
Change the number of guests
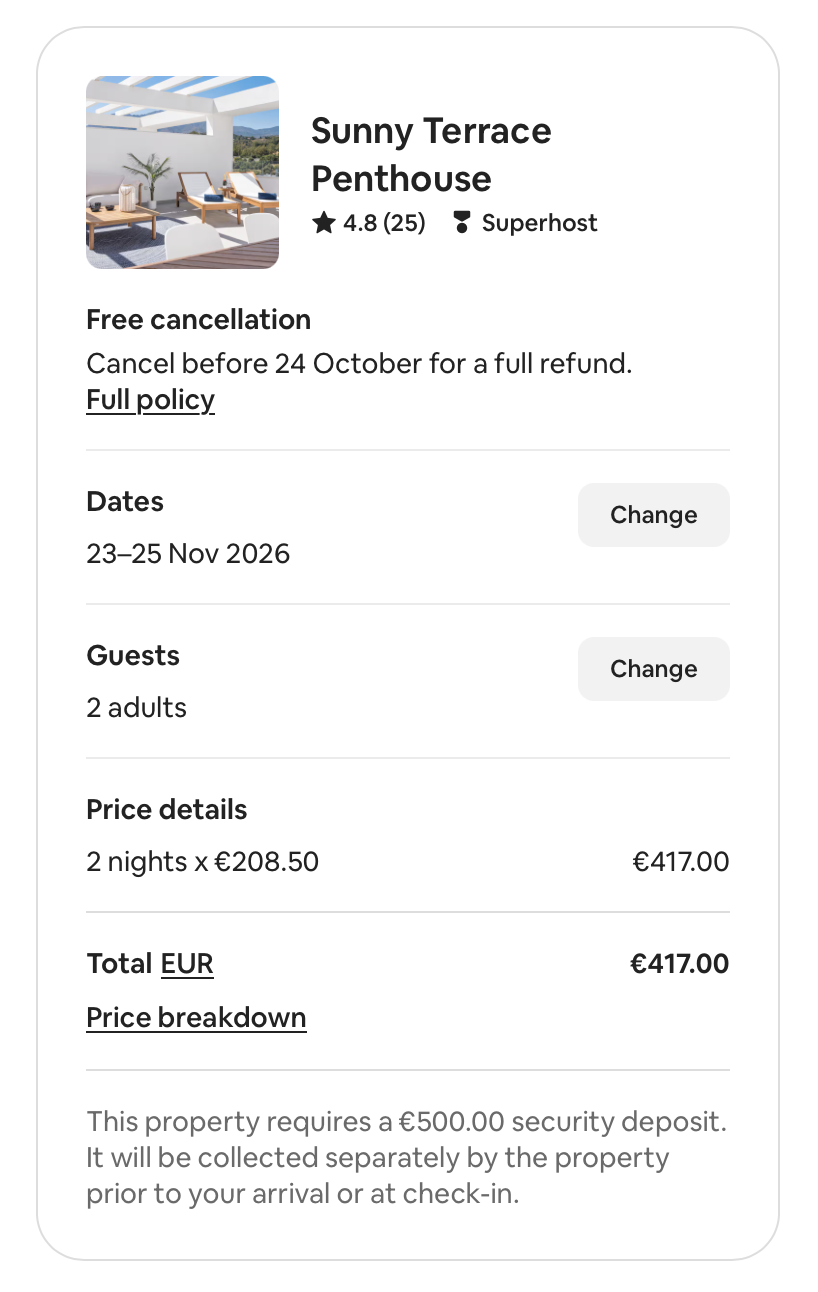[654, 669]
